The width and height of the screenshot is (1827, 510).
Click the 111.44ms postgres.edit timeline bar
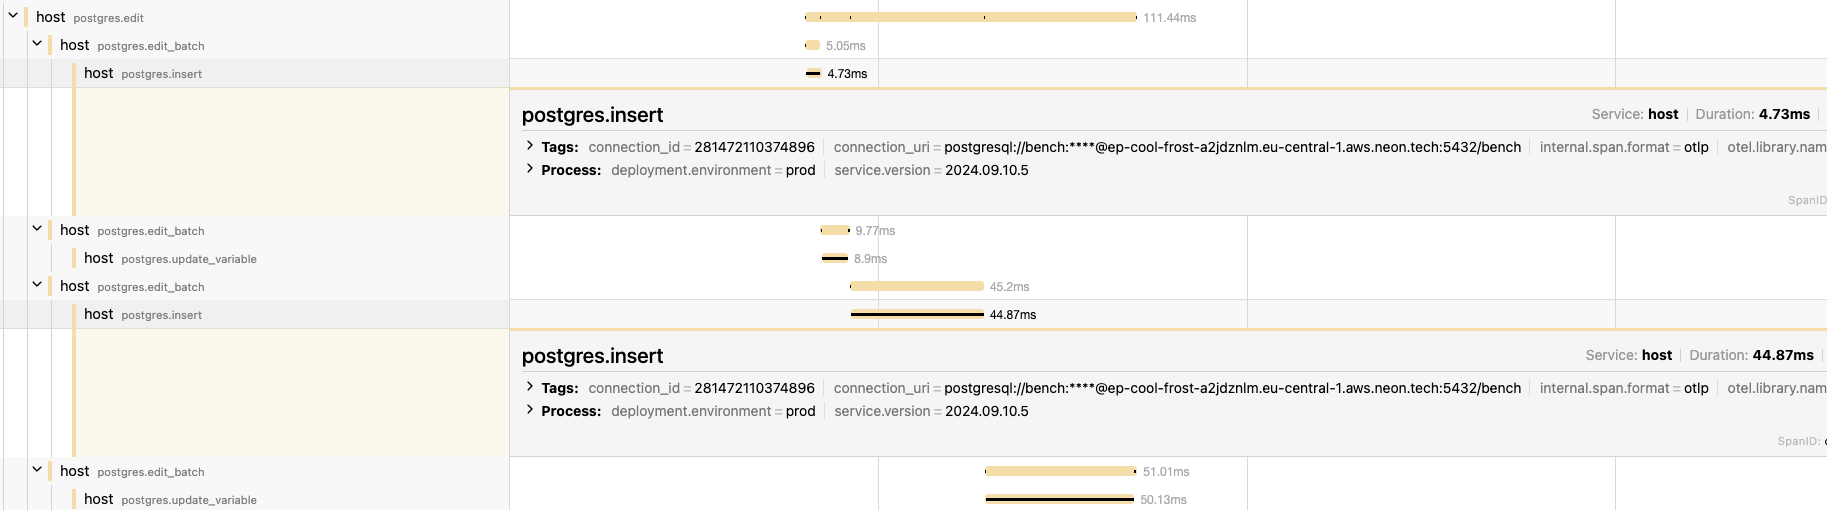click(x=970, y=17)
